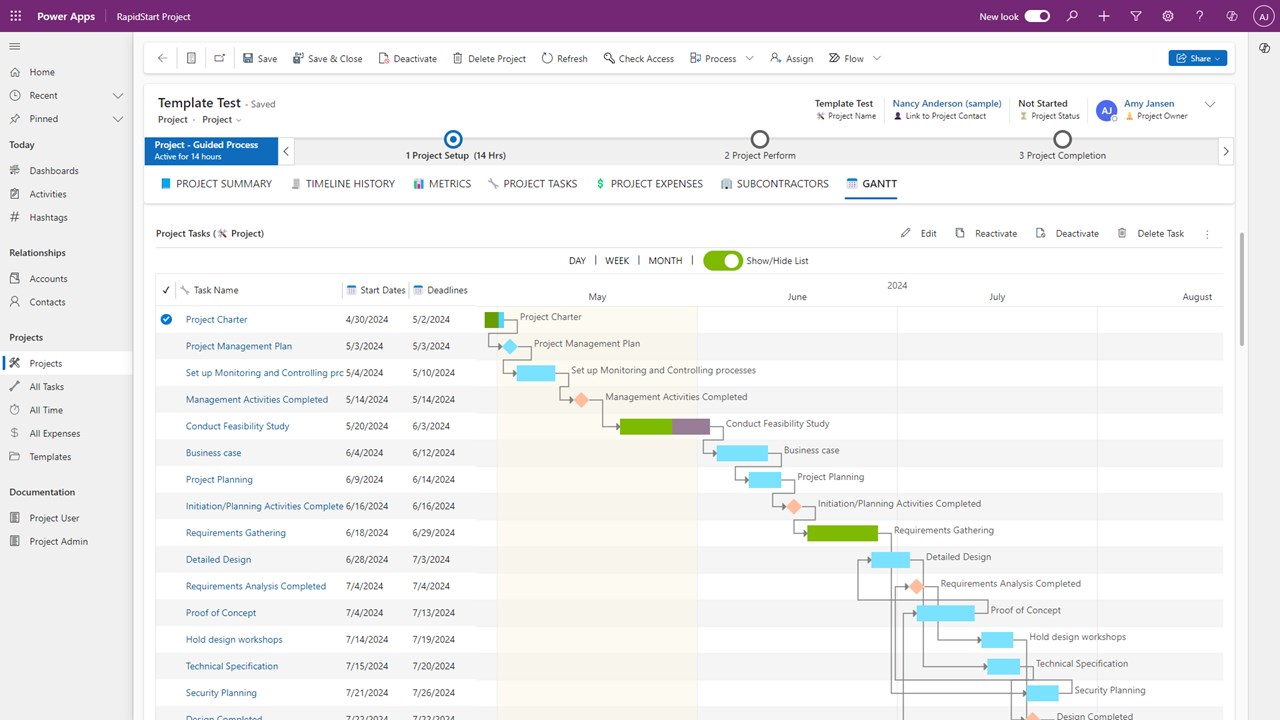The width and height of the screenshot is (1280, 720).
Task: Click the open record set icon
Action: 191,58
